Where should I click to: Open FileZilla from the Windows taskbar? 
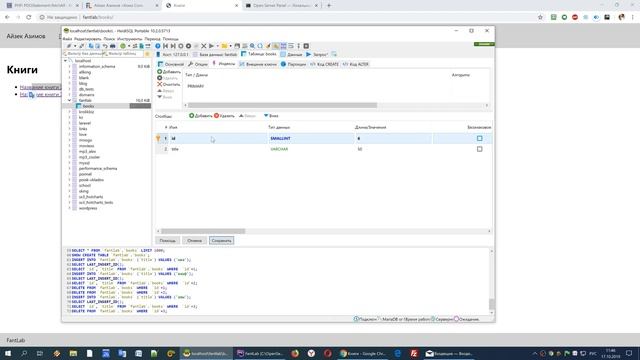click(x=414, y=353)
